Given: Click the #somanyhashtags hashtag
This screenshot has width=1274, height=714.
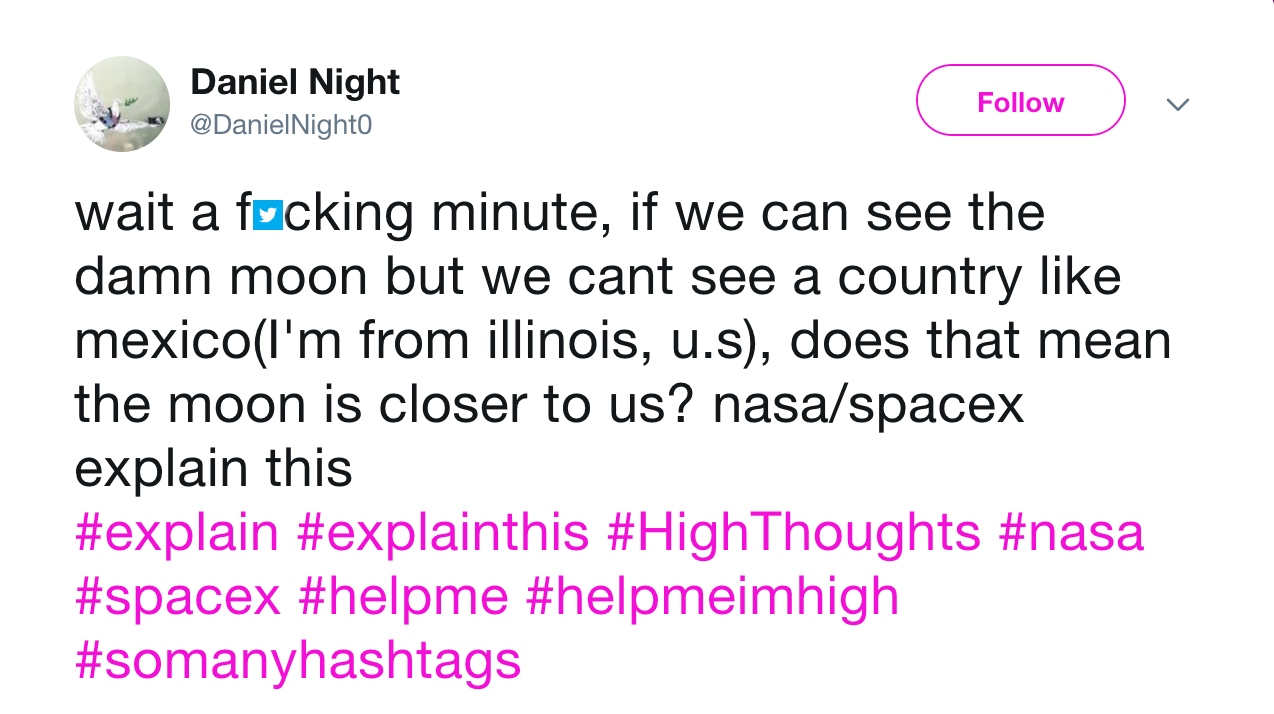Looking at the screenshot, I should coord(297,659).
